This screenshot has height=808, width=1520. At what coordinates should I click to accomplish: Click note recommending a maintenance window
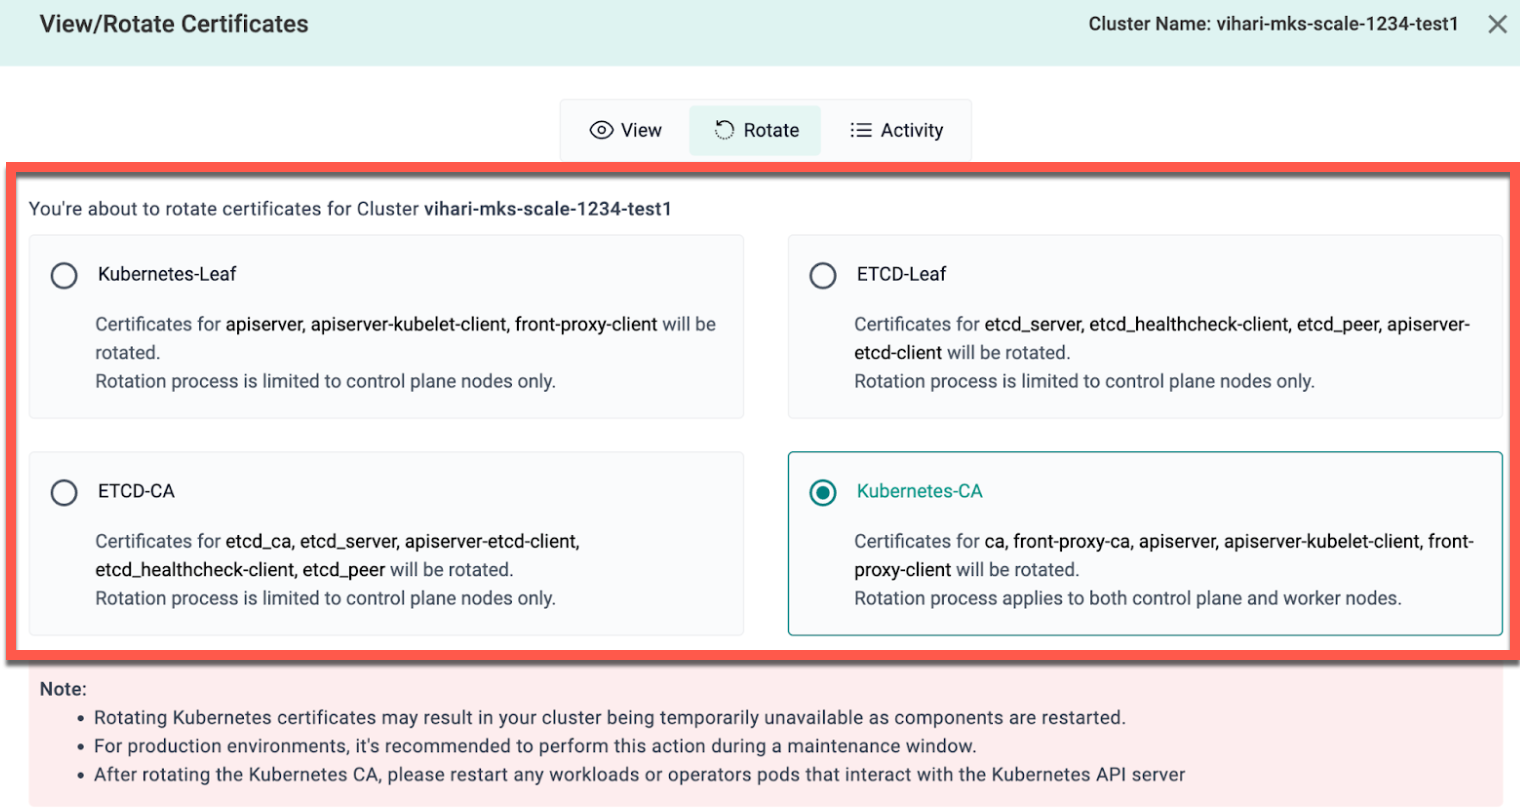tap(535, 746)
